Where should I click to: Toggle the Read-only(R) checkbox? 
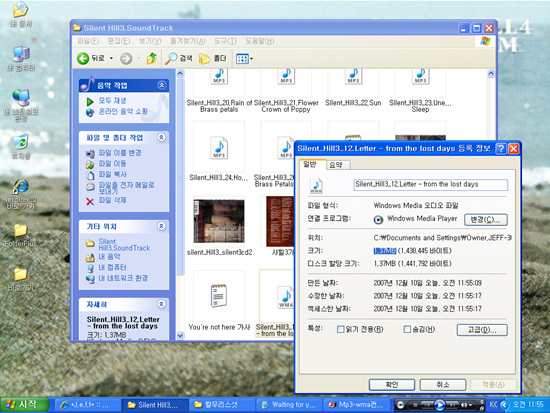click(340, 329)
